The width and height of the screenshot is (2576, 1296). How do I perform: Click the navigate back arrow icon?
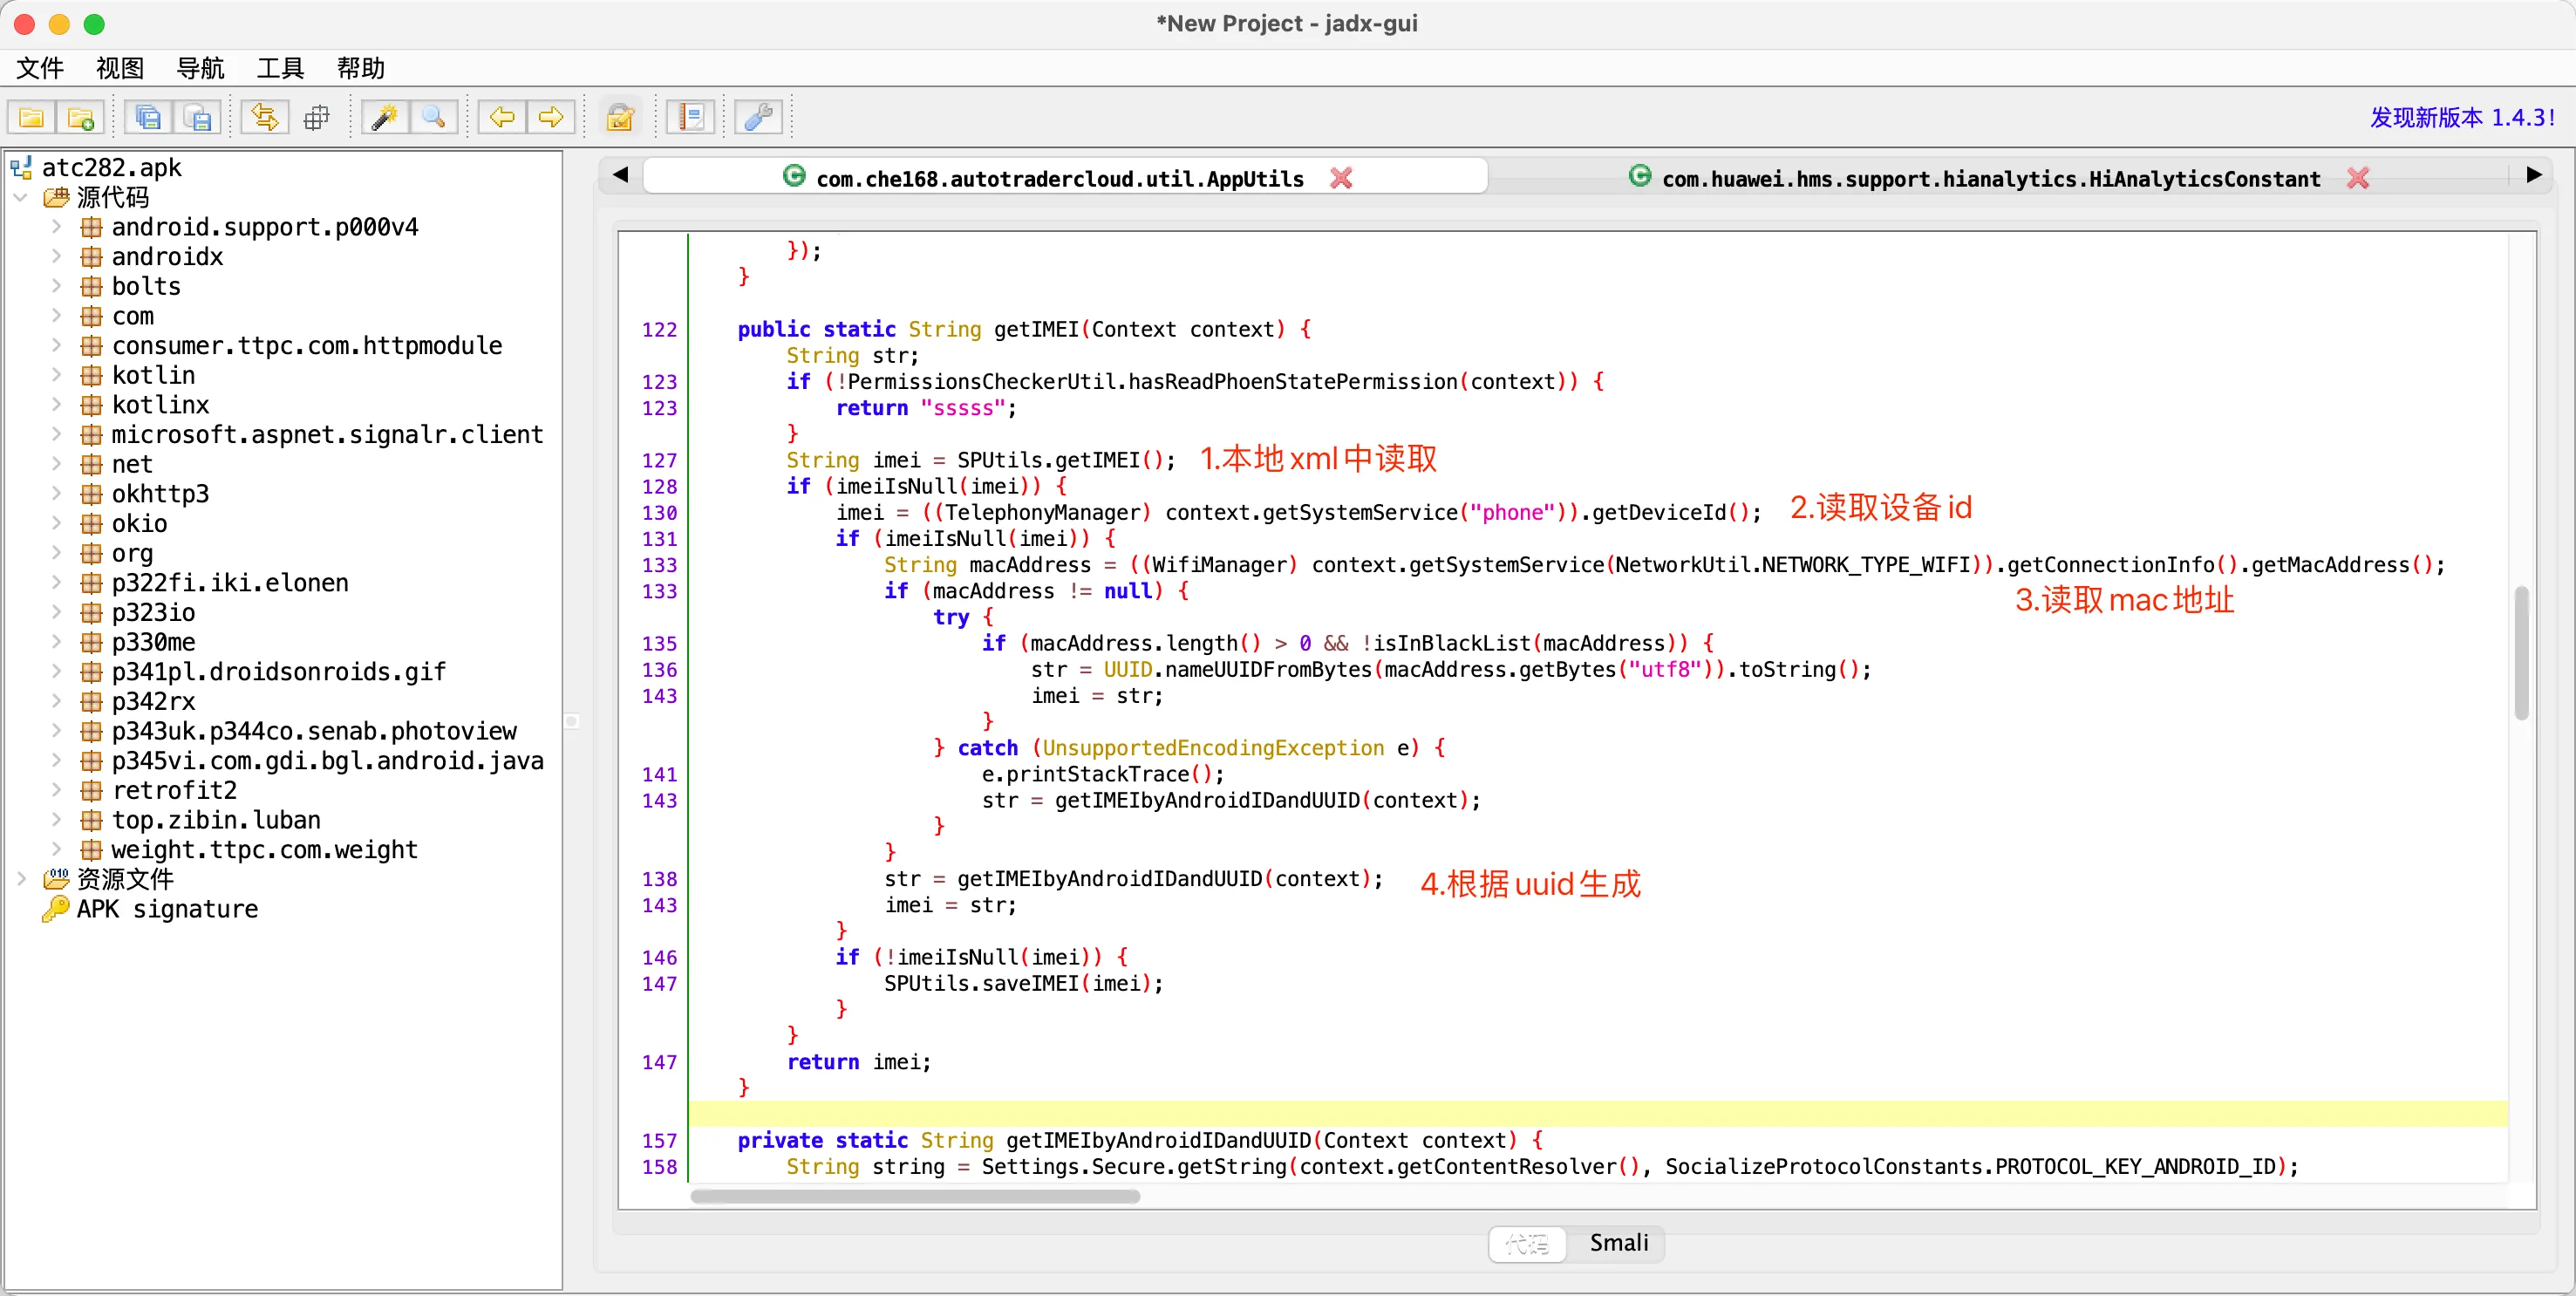coord(502,118)
